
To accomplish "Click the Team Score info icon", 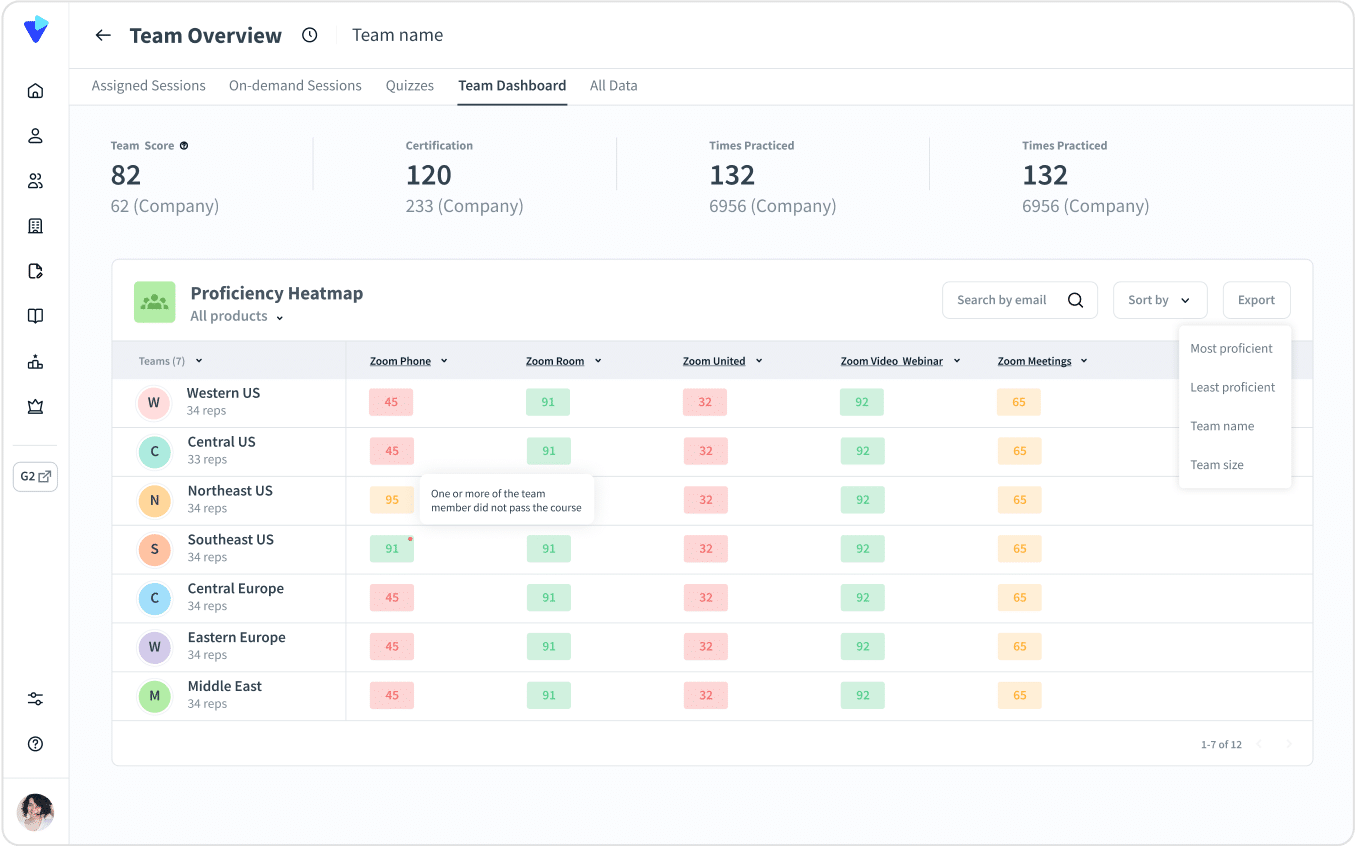I will pyautogui.click(x=184, y=146).
